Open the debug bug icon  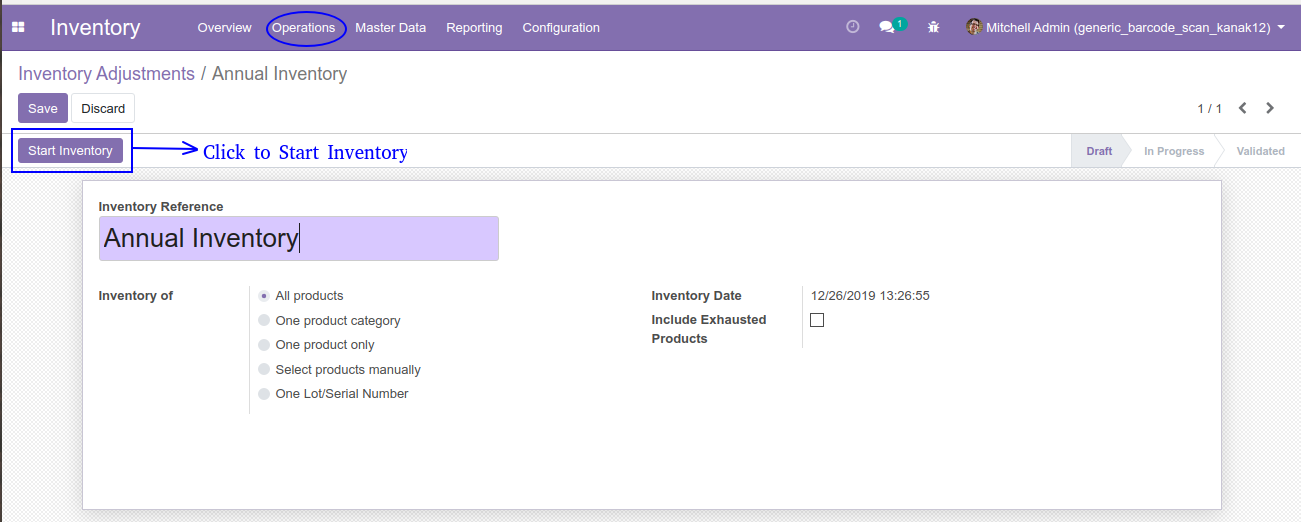coord(934,28)
